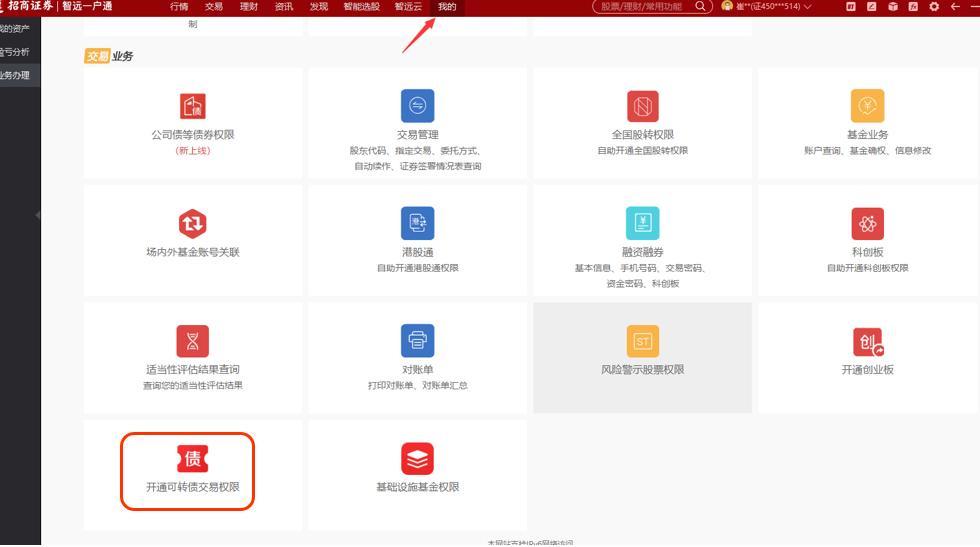Click the 融资融券 title text

(642, 252)
